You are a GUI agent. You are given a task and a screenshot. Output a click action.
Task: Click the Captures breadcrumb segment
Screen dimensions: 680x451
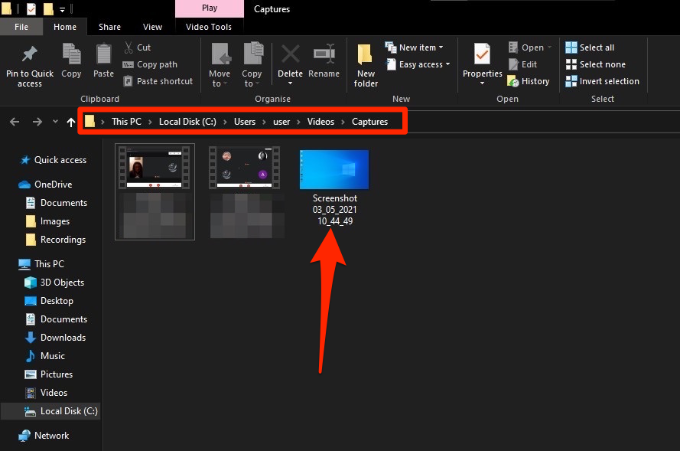tap(369, 122)
